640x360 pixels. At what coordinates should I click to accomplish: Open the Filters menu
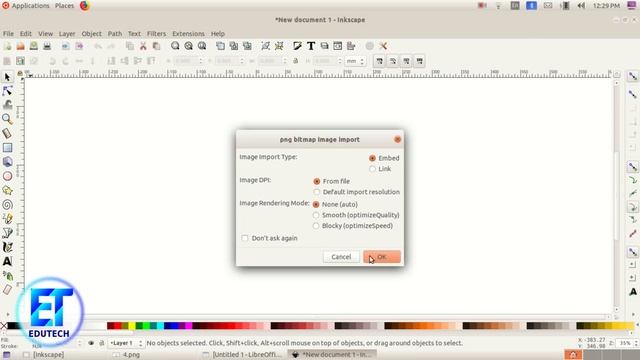[x=156, y=33]
